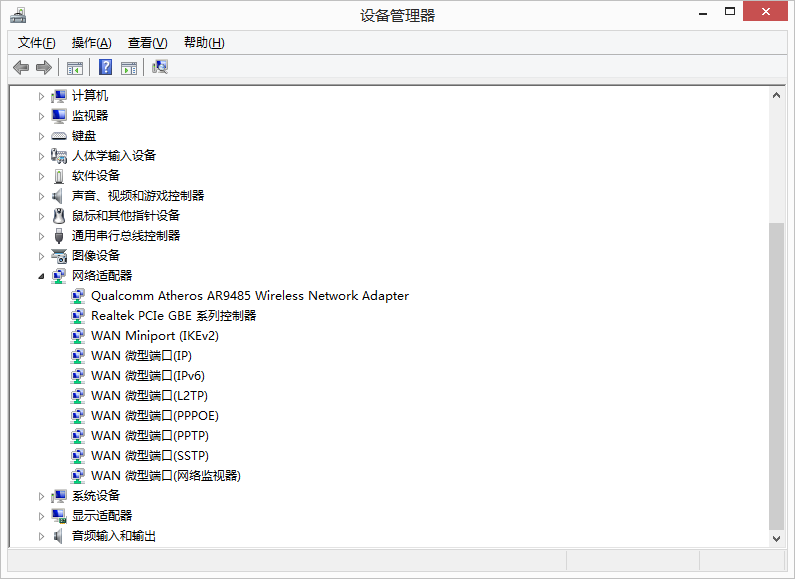Expand the 计算机 node
This screenshot has height=579, width=795.
(x=41, y=96)
